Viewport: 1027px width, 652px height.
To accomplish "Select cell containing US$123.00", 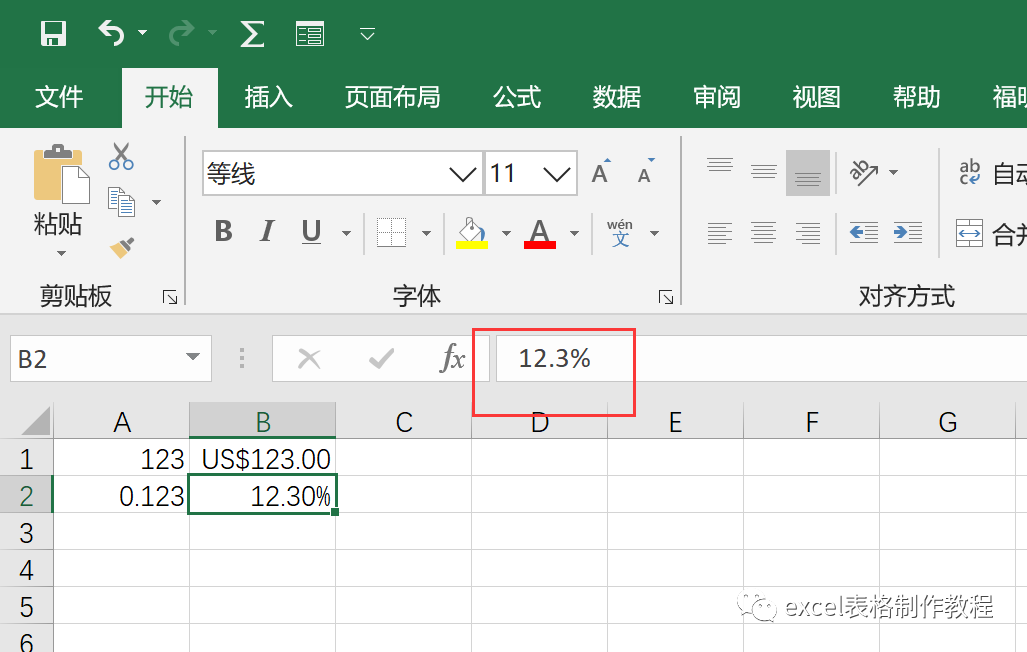I will click(263, 458).
